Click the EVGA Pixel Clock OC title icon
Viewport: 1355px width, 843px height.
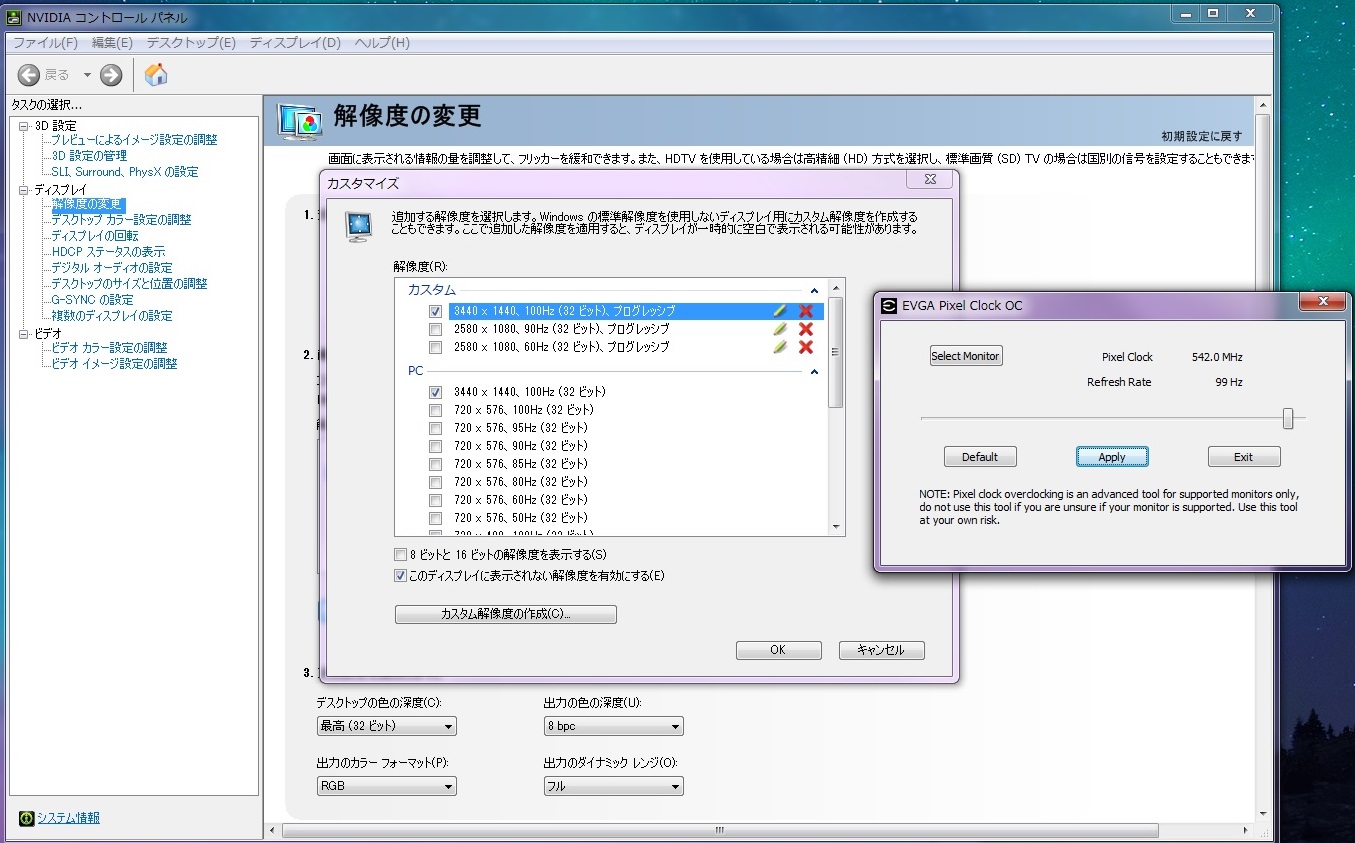(x=889, y=306)
